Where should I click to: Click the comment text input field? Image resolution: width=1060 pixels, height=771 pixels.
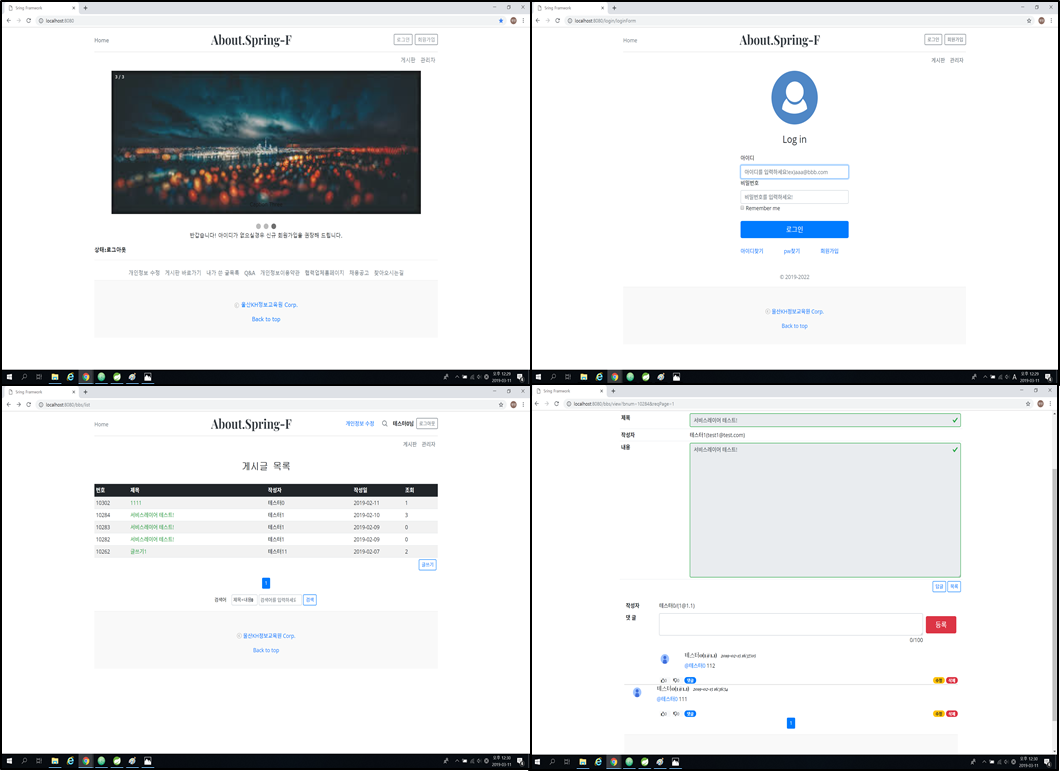click(790, 624)
